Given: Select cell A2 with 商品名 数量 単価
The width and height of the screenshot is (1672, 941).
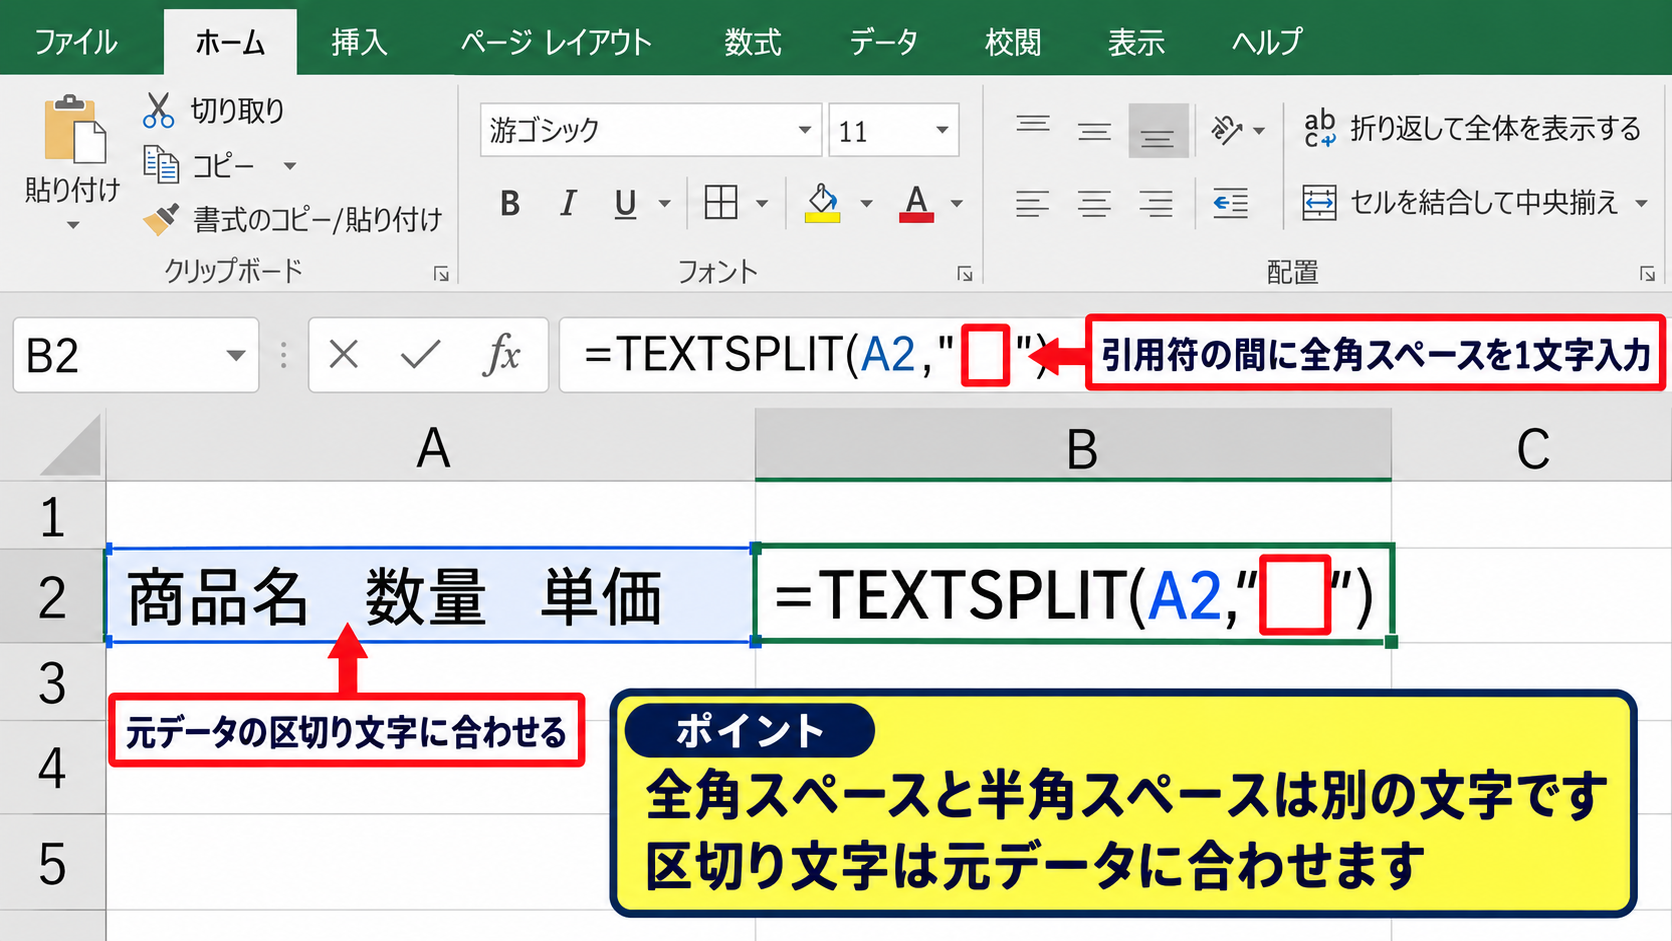Looking at the screenshot, I should [431, 596].
